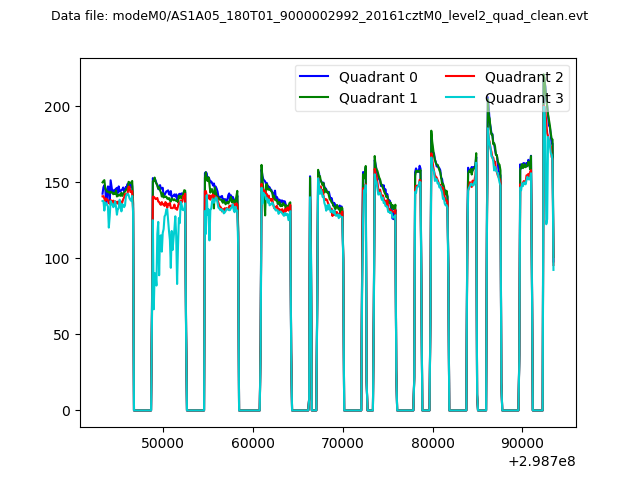Click the red Quadrant 2 legend line
Viewport: 640px width, 480px height.
pyautogui.click(x=462, y=78)
